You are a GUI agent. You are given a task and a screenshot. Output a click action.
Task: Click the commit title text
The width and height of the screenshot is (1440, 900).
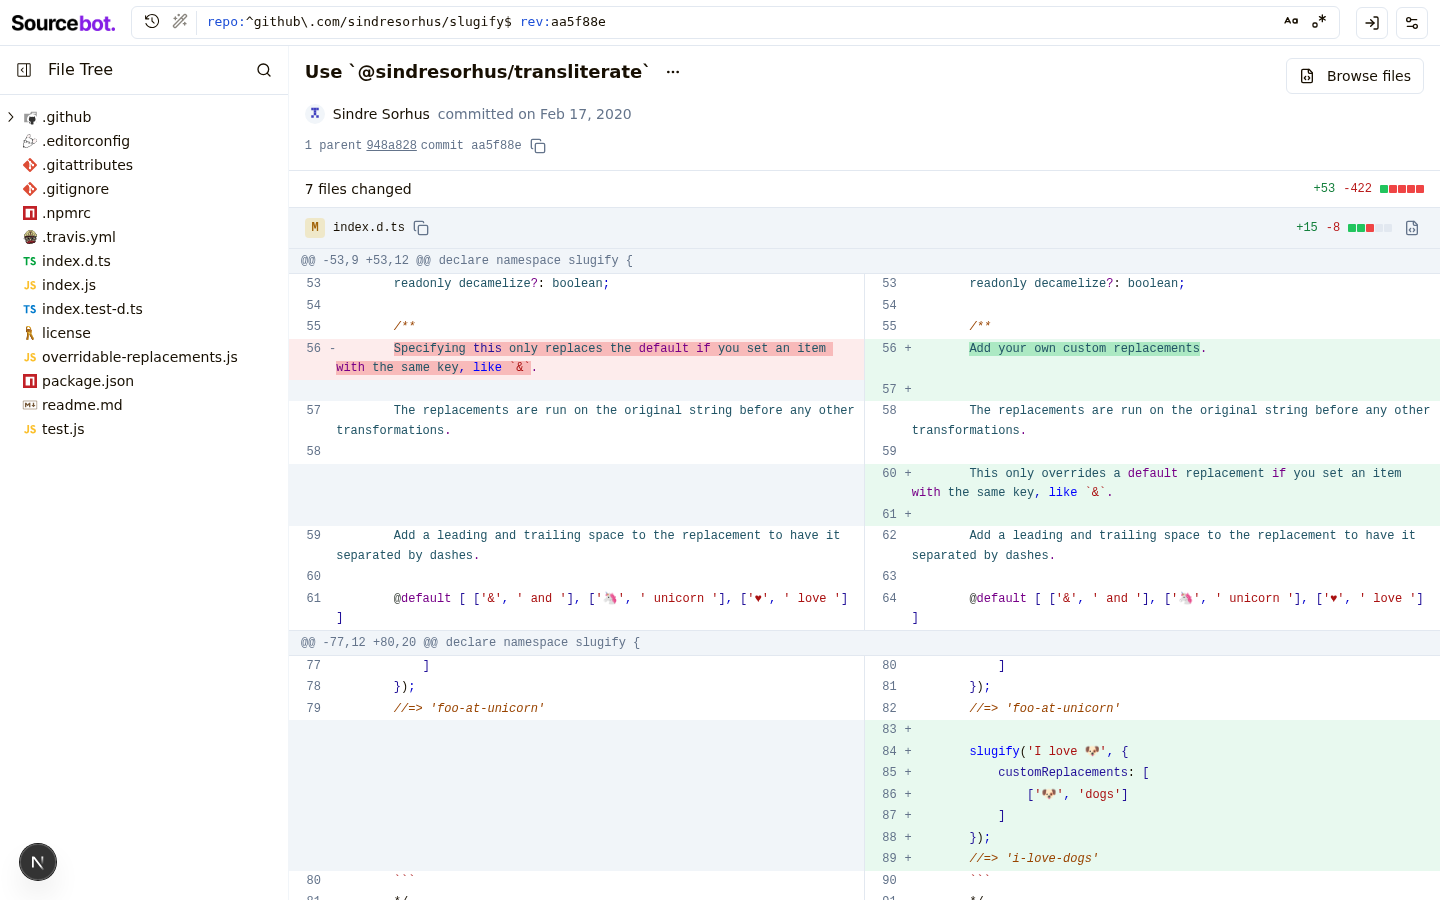point(477,72)
